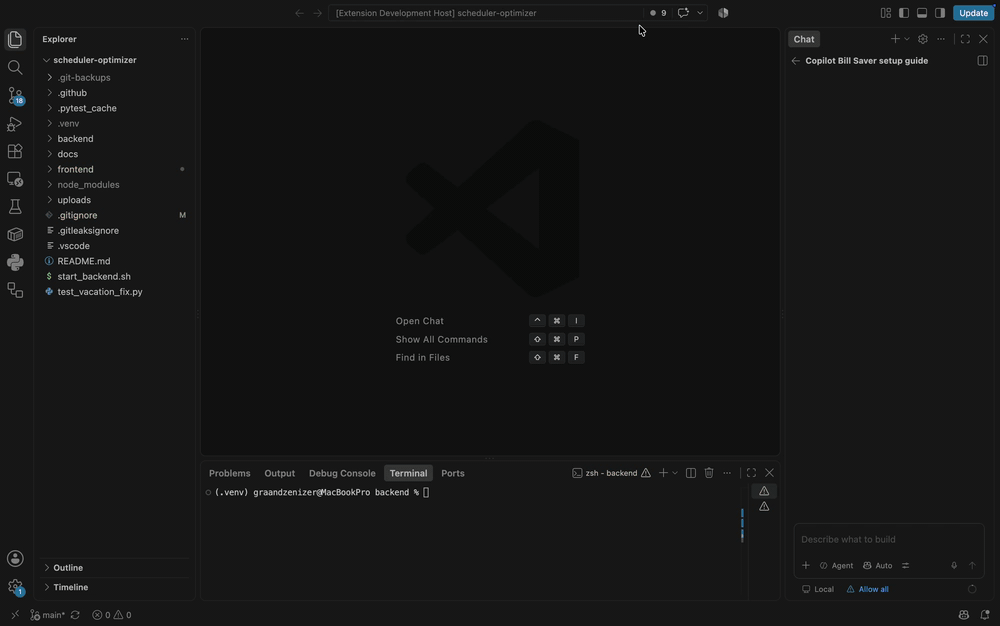This screenshot has width=1000, height=626.
Task: Open title bar chat dropdown chevron
Action: (x=700, y=13)
